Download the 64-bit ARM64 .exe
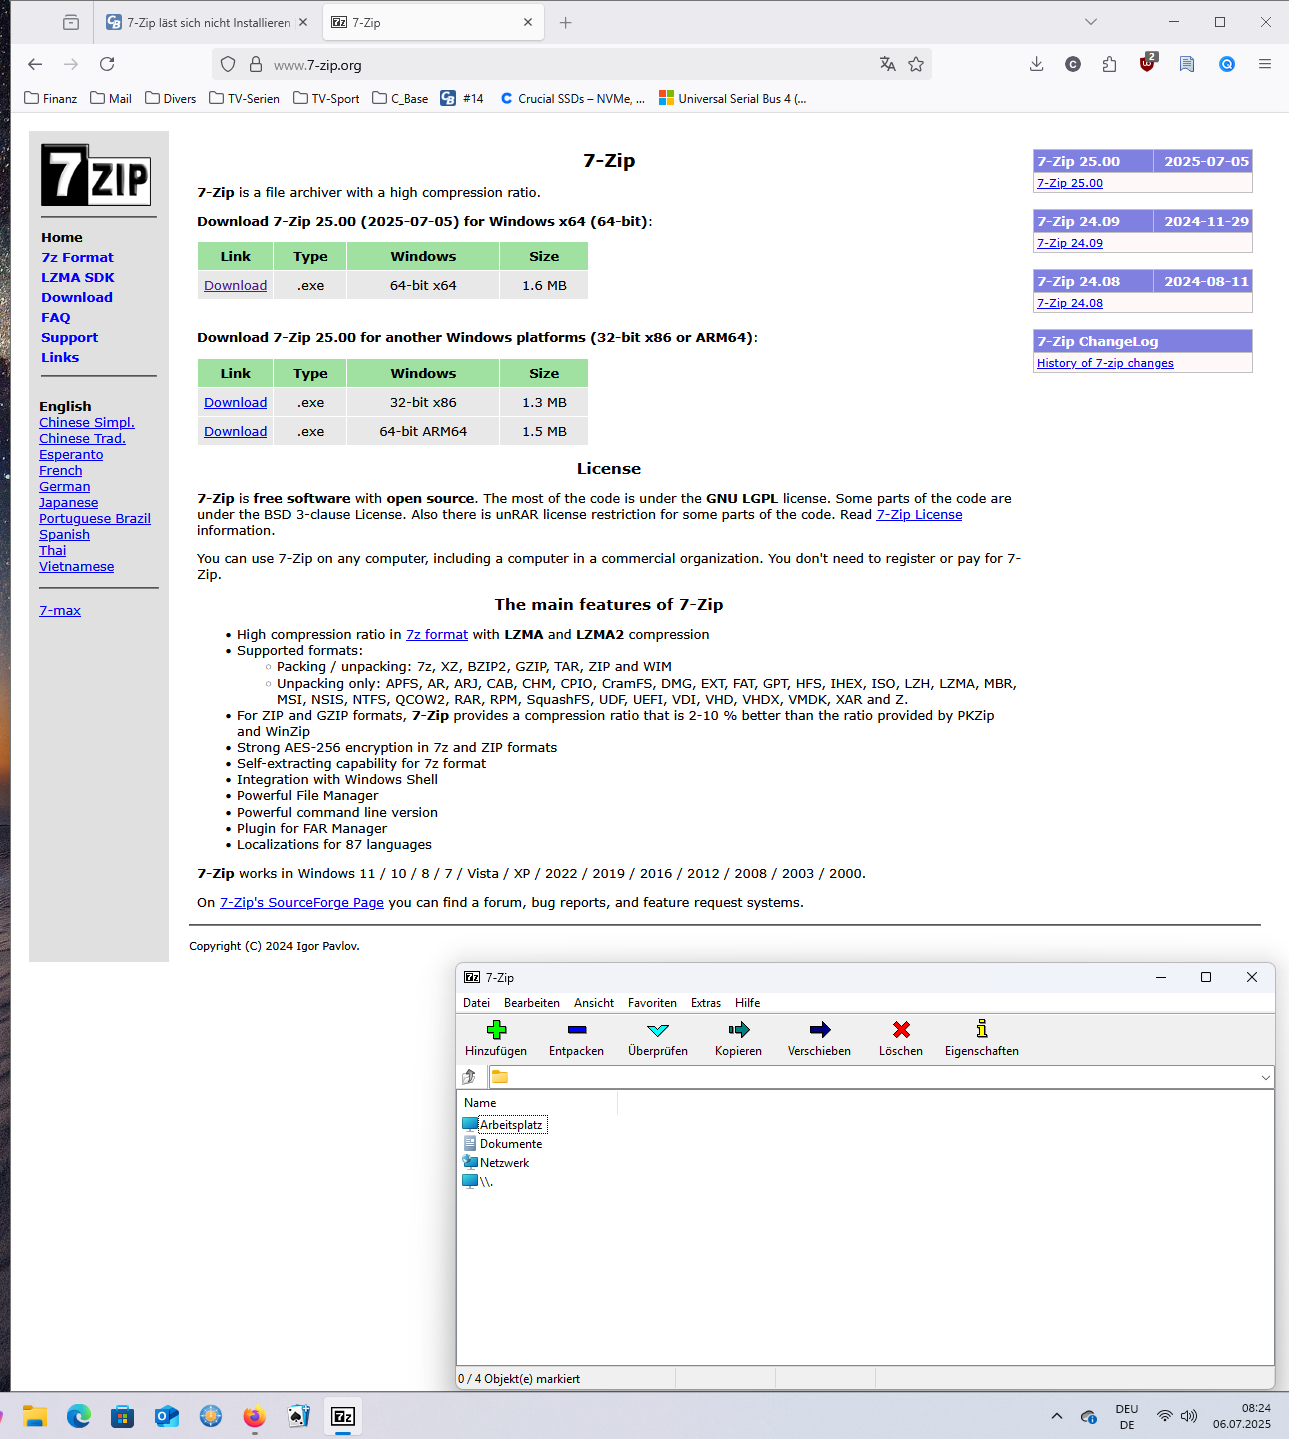 [235, 431]
